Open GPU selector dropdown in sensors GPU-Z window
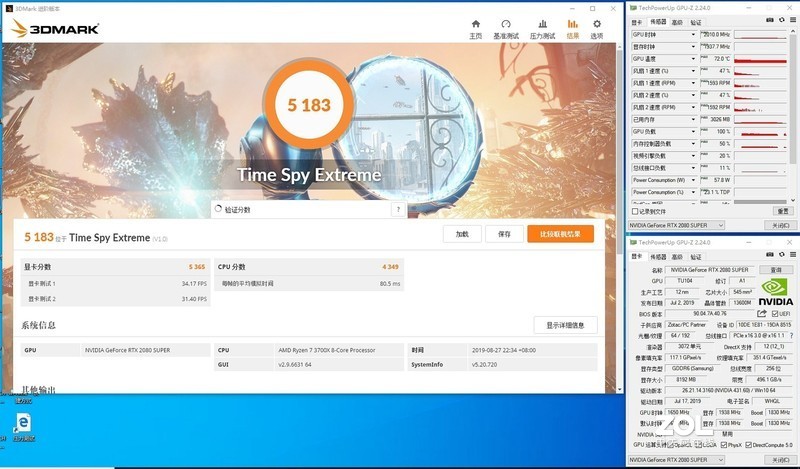 (x=676, y=225)
